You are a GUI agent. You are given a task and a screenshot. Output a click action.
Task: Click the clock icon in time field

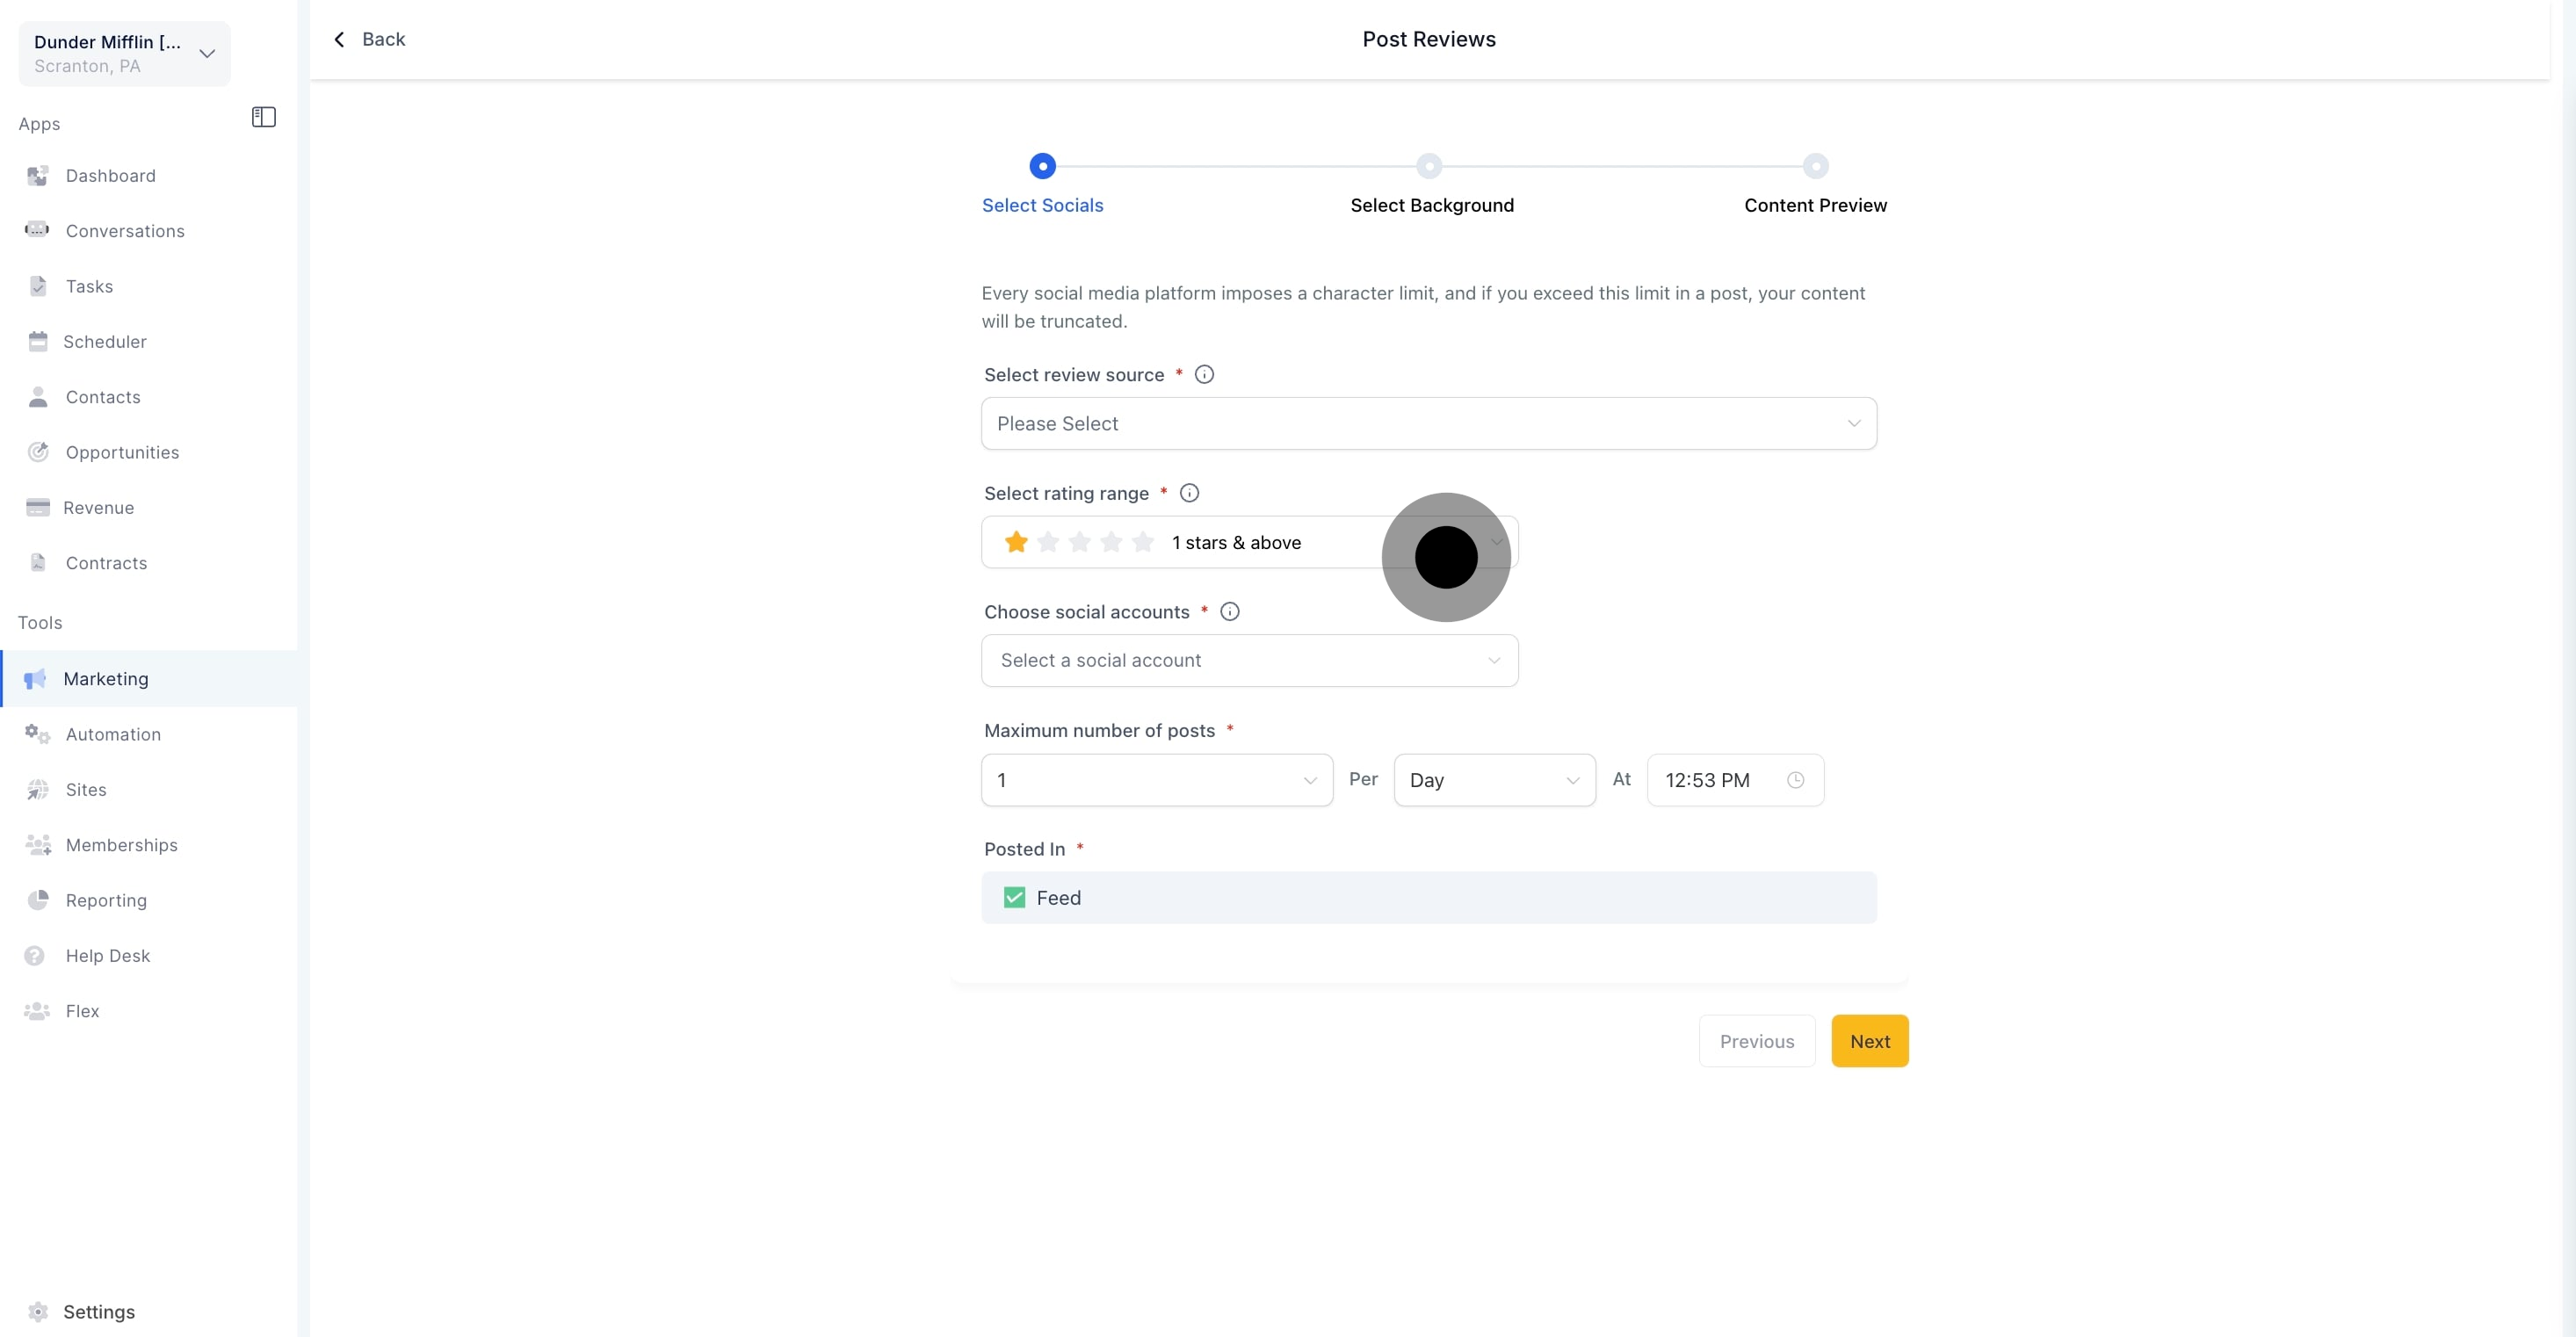pyautogui.click(x=1795, y=780)
